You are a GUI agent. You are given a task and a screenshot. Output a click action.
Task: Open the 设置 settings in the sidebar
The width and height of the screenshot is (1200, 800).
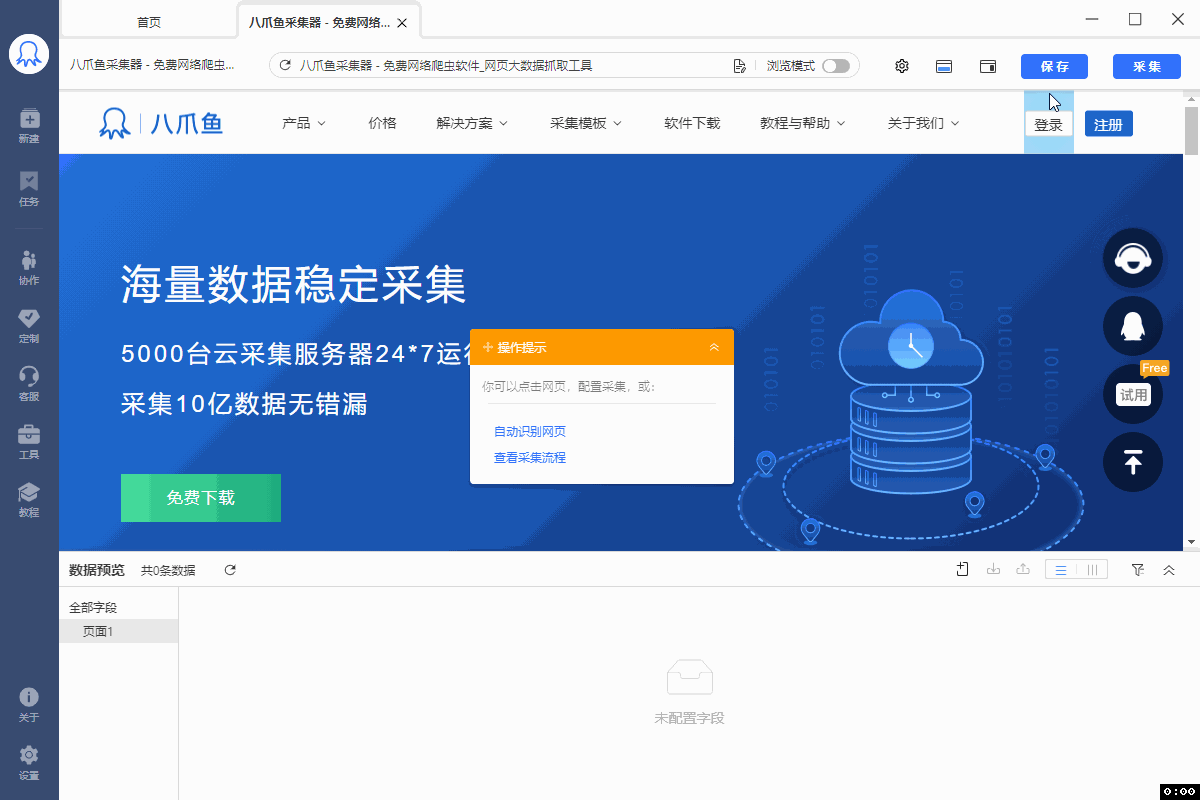[x=29, y=762]
